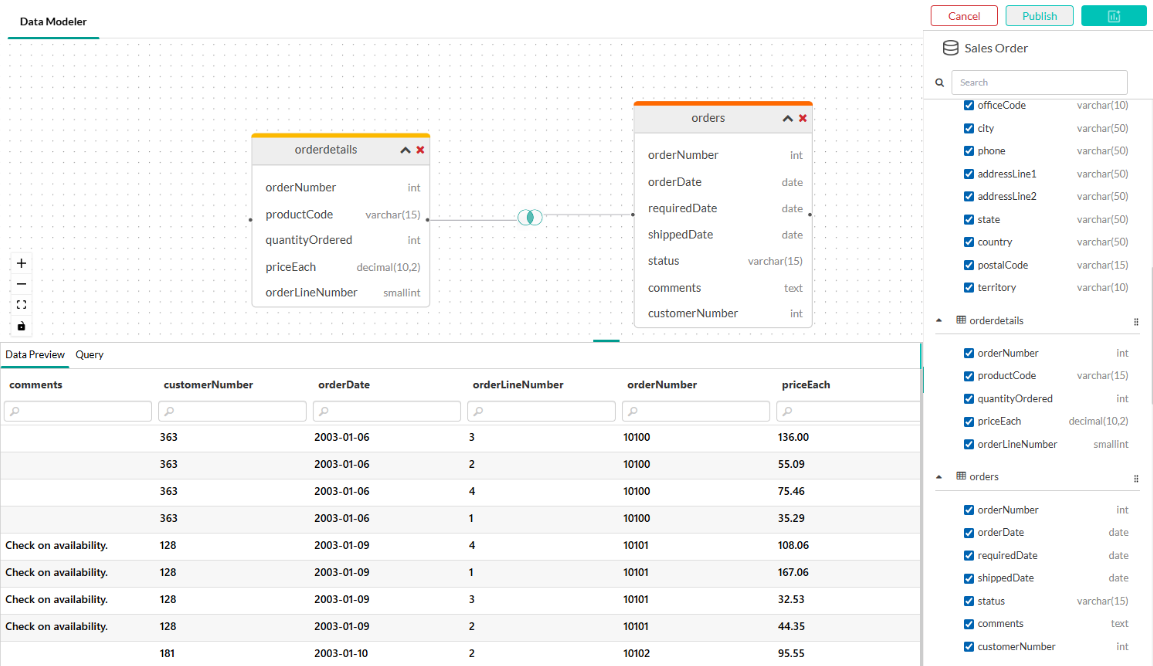The image size is (1153, 666).
Task: Click the date cell 2003-01-10
Action: 341,653
